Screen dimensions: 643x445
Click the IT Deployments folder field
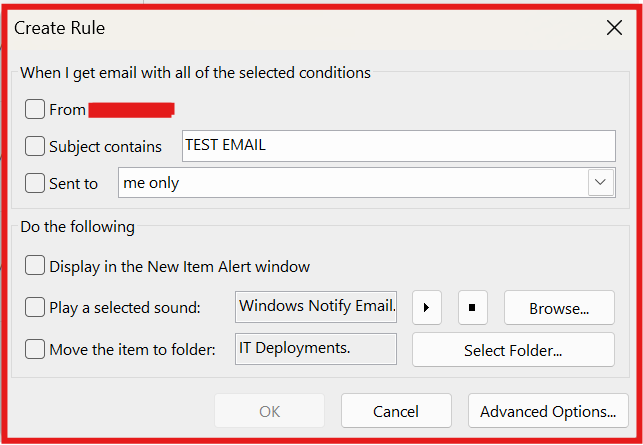[x=316, y=349]
